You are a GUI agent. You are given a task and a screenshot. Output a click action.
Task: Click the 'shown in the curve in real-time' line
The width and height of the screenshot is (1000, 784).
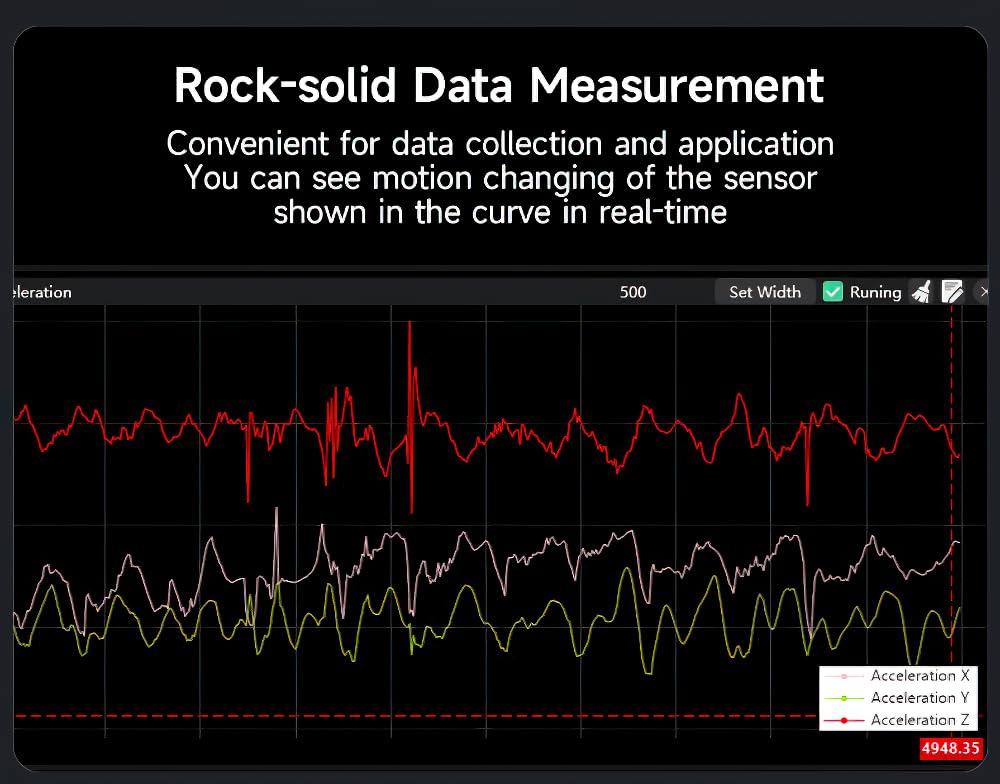(499, 213)
